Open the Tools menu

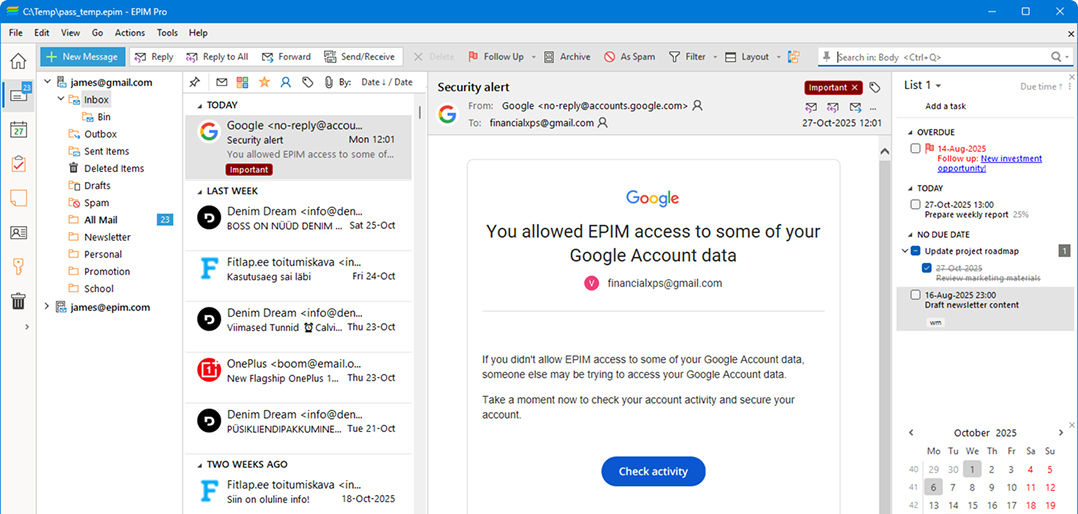pyautogui.click(x=167, y=33)
